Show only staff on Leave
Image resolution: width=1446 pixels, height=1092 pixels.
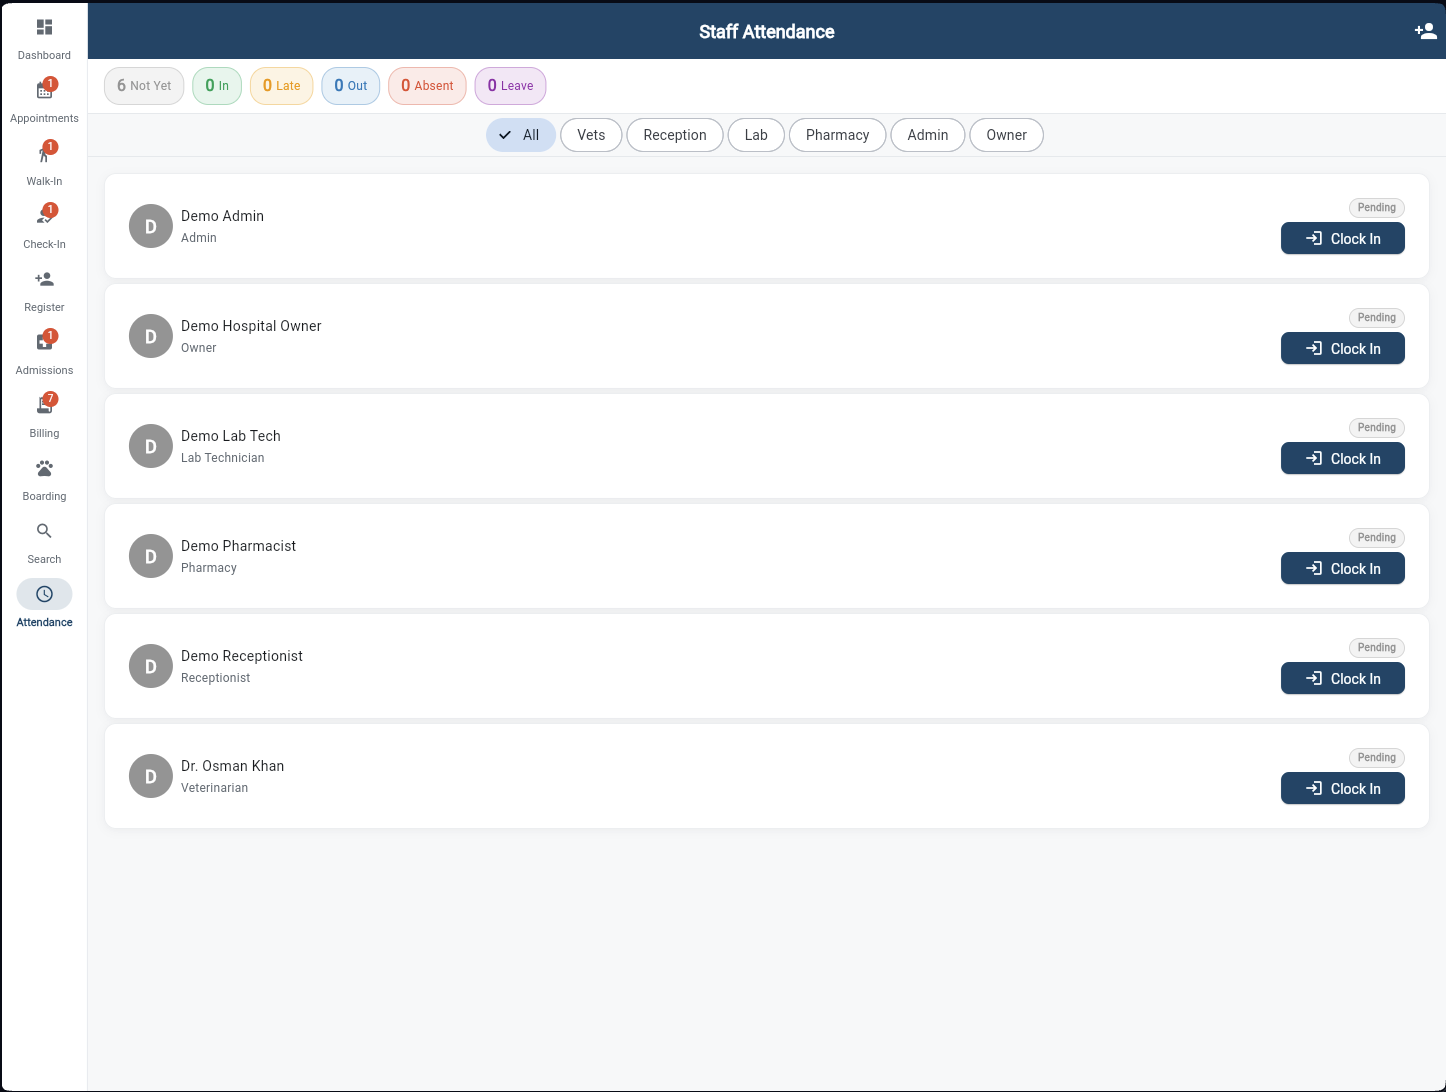[x=510, y=86]
